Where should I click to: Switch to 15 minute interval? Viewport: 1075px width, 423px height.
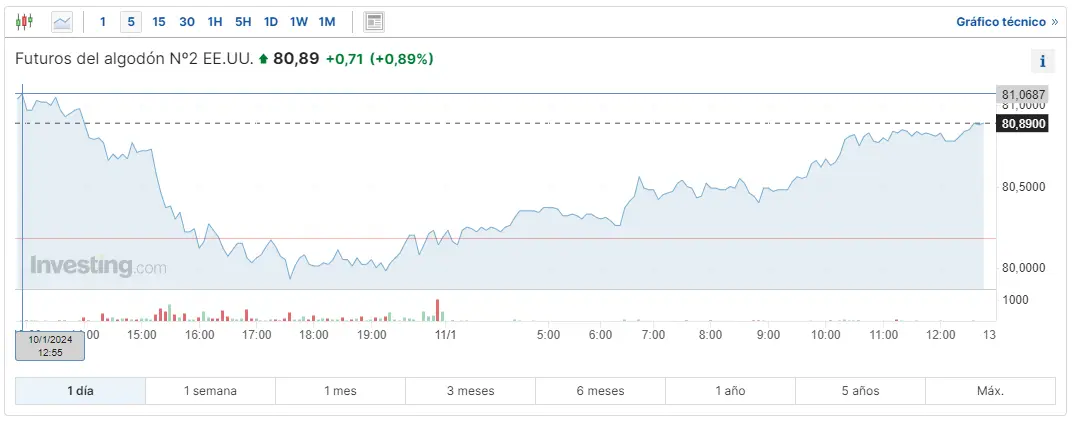click(x=159, y=21)
